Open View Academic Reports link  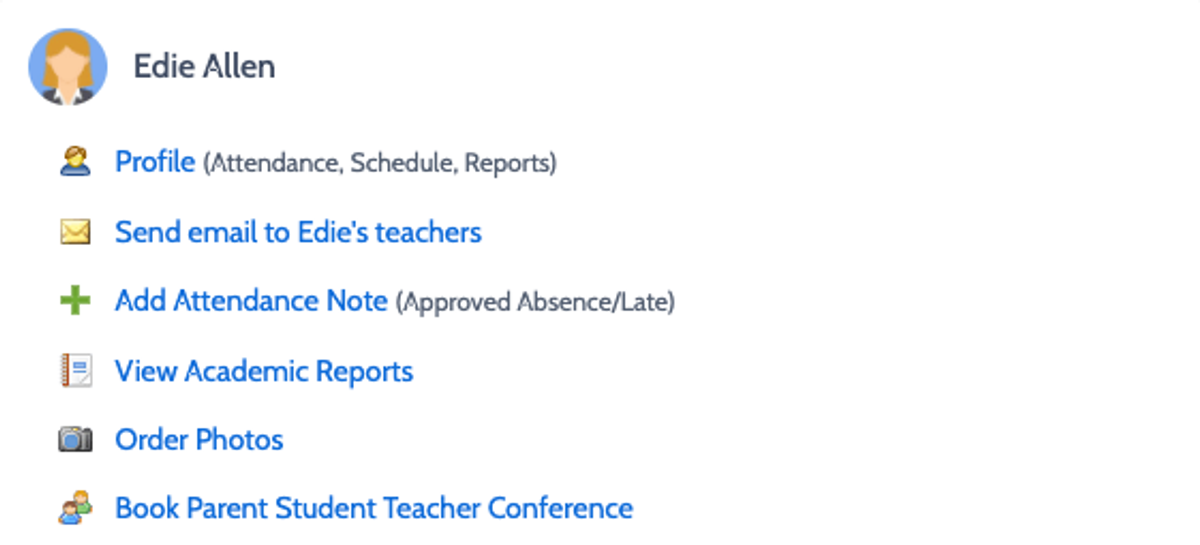coord(264,371)
